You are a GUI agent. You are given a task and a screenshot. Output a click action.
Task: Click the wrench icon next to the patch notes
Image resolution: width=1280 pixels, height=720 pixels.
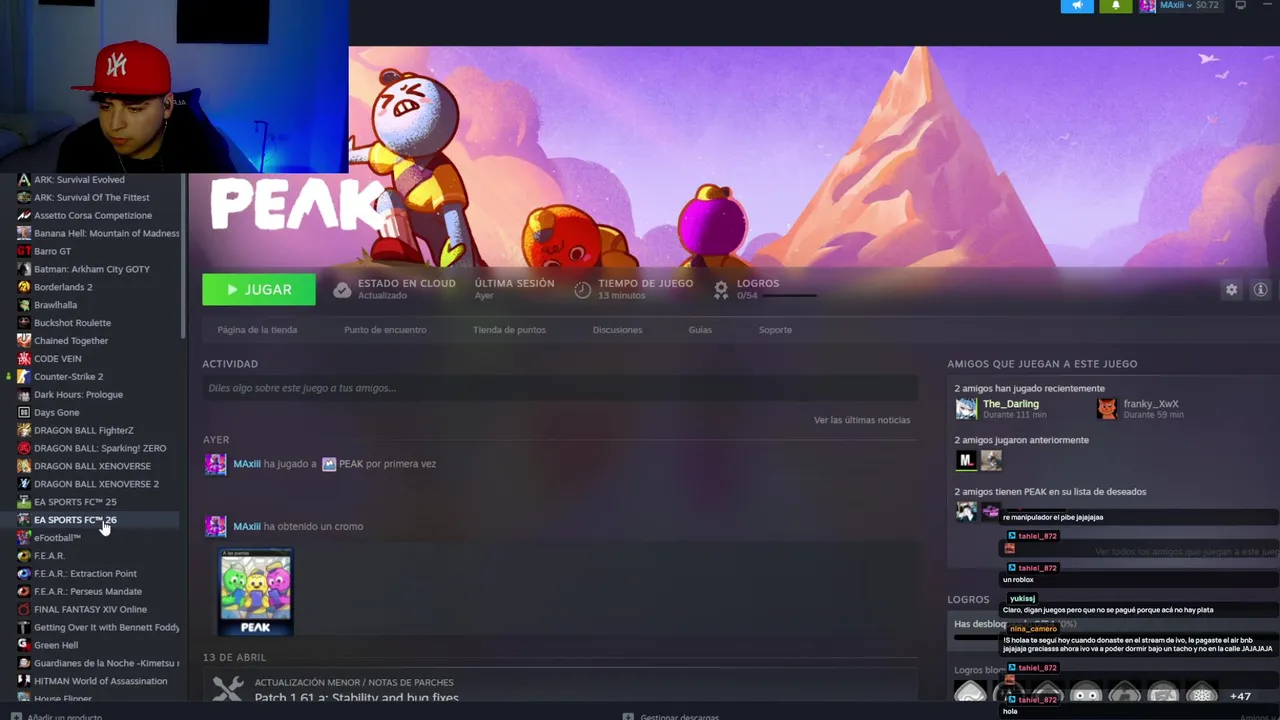(x=227, y=689)
